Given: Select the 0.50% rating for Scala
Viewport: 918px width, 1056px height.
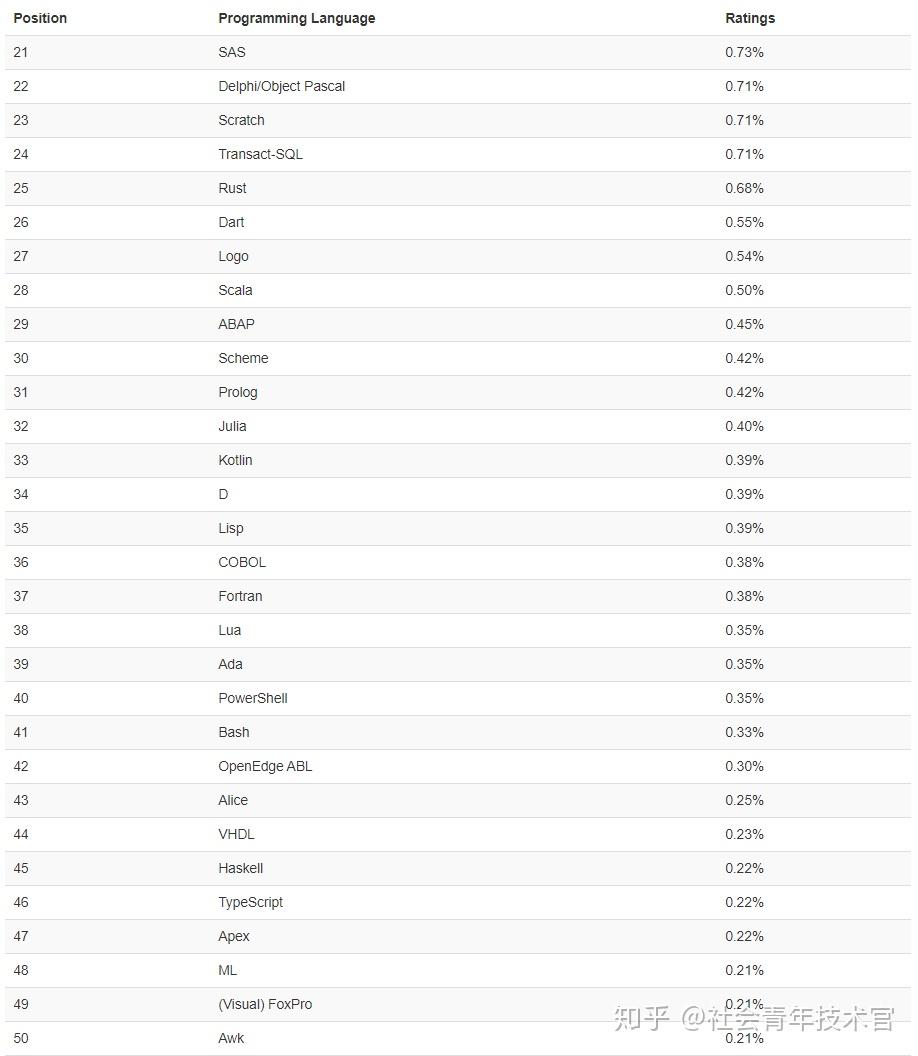Looking at the screenshot, I should coord(744,290).
